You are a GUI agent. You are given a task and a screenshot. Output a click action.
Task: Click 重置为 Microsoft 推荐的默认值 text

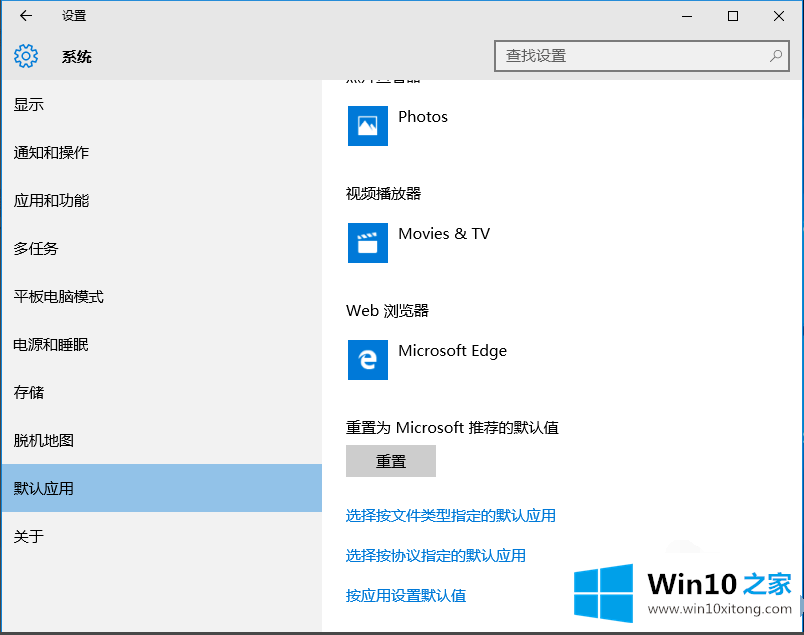coord(452,427)
